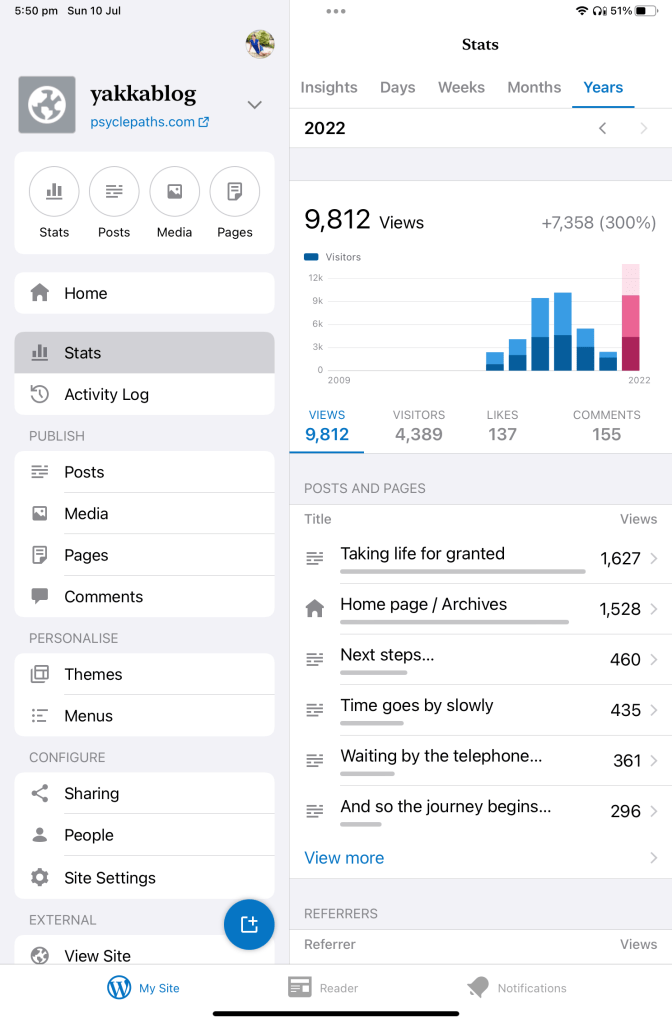Tap View more under Posts and Pages
Image resolution: width=672 pixels, height=1023 pixels.
[344, 858]
